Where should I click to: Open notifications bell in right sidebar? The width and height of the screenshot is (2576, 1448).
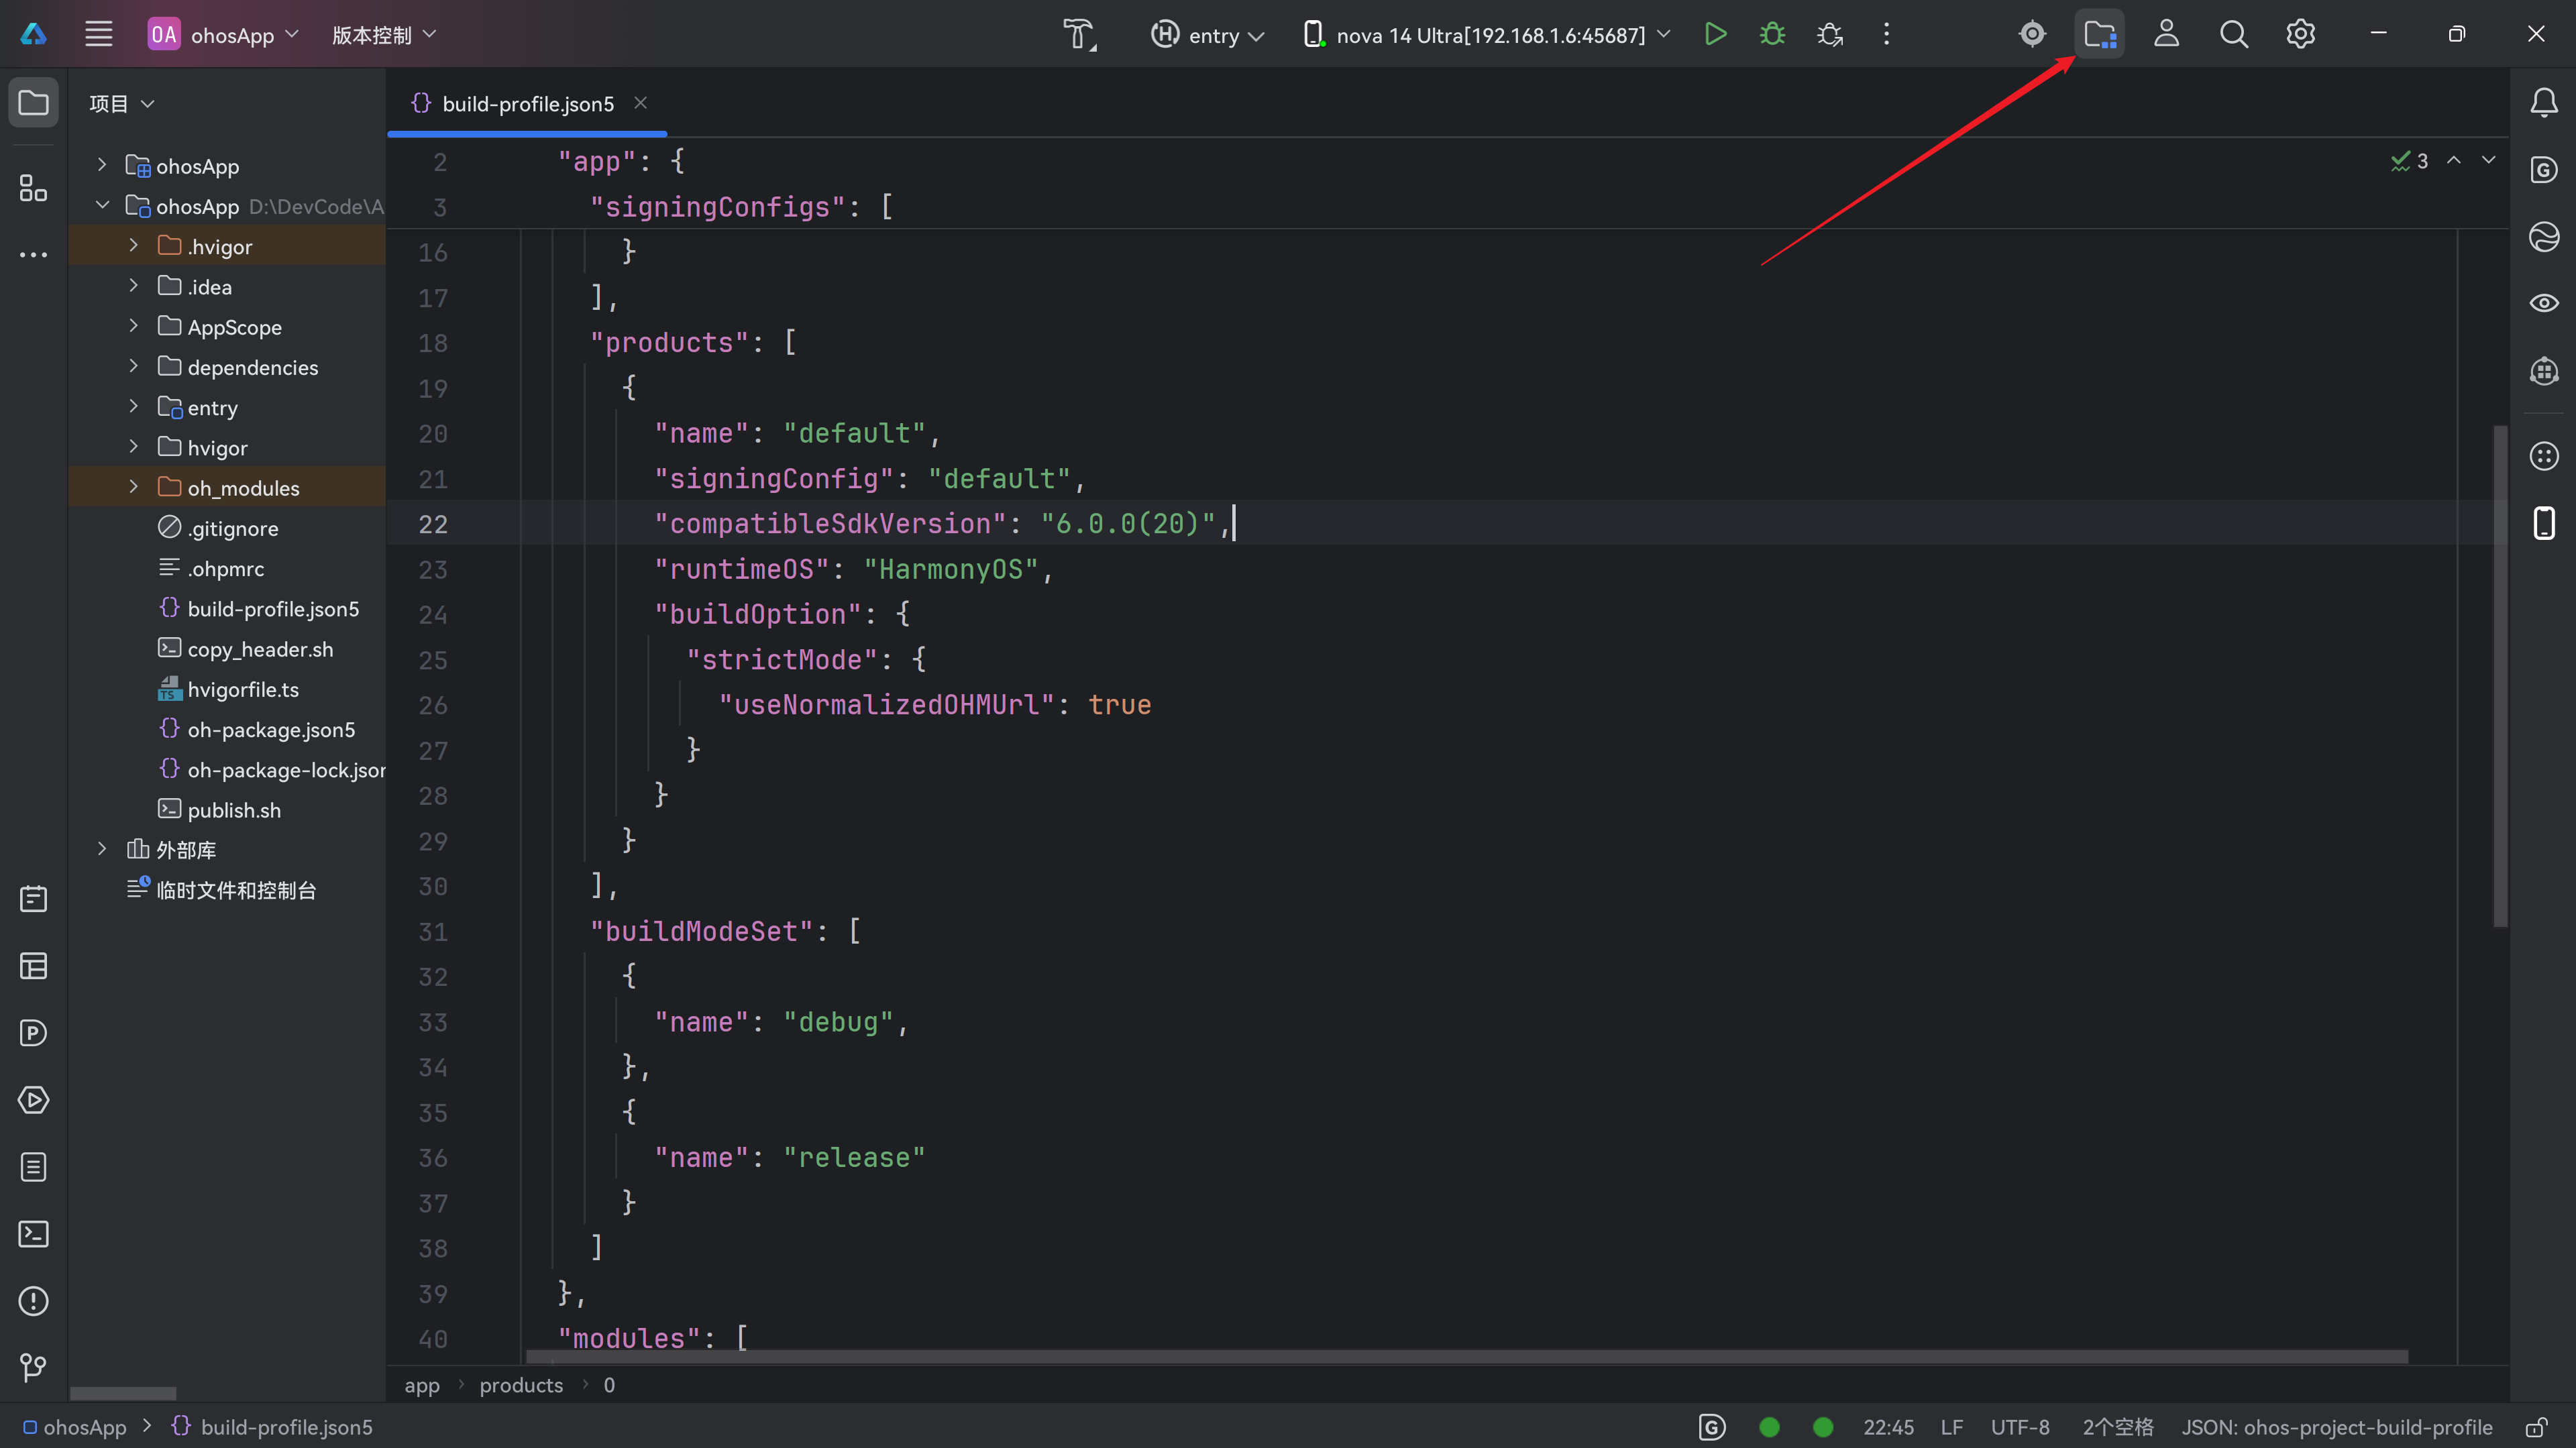(x=2543, y=102)
